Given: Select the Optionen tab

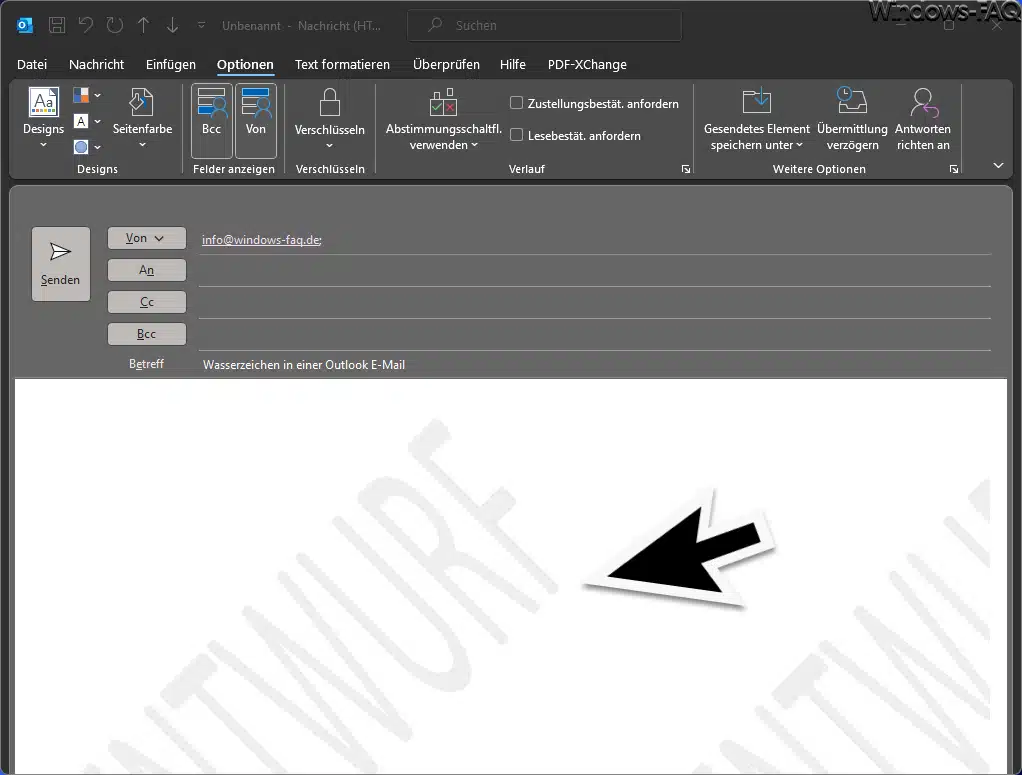Looking at the screenshot, I should (x=245, y=65).
